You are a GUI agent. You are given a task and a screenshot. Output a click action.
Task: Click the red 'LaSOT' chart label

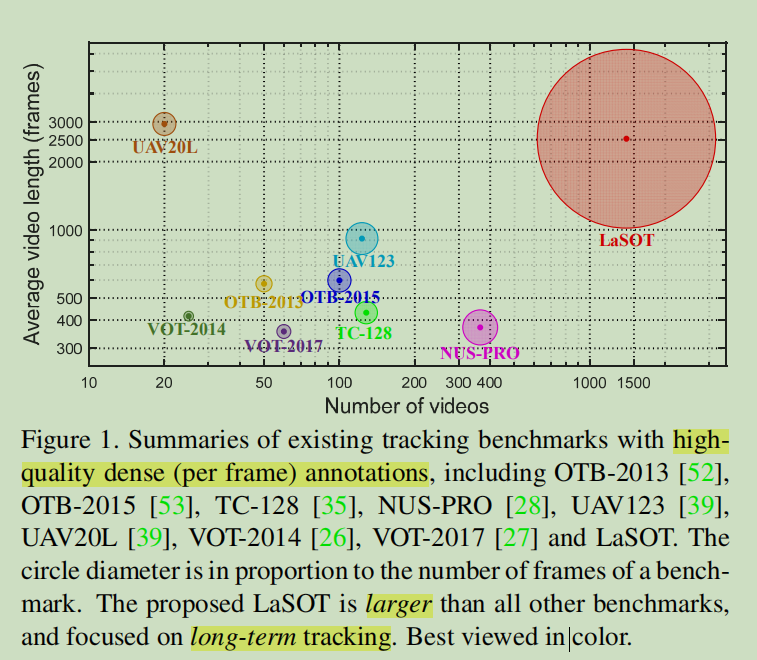(626, 240)
